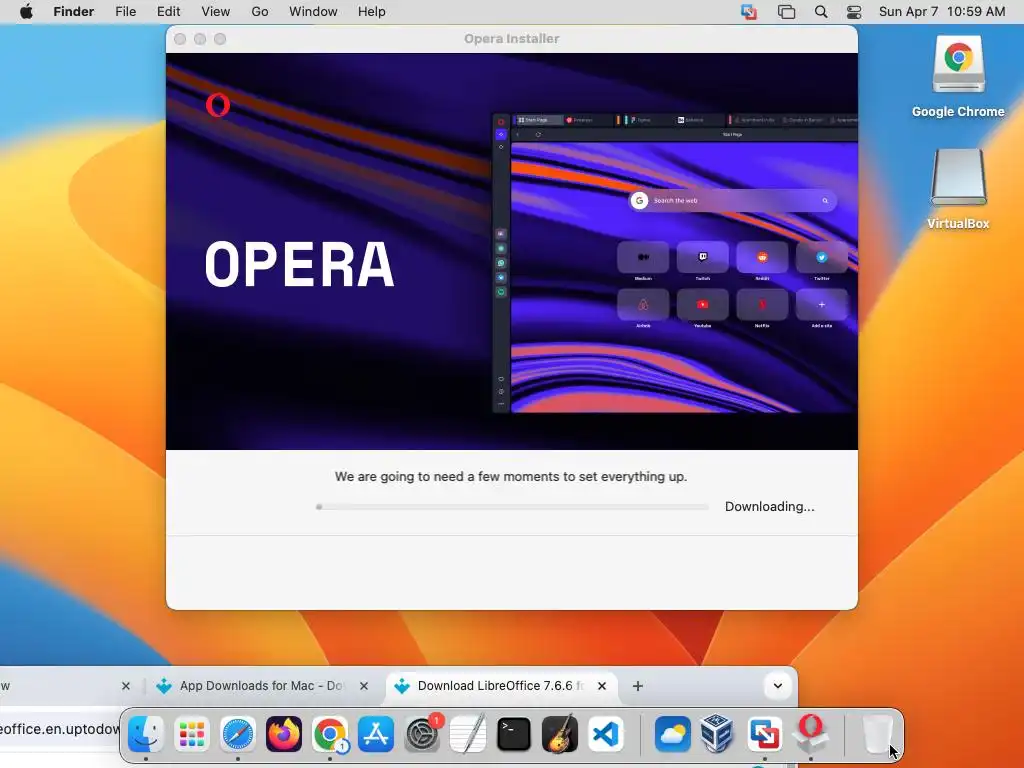Launch Firefox from the Dock

(283, 734)
